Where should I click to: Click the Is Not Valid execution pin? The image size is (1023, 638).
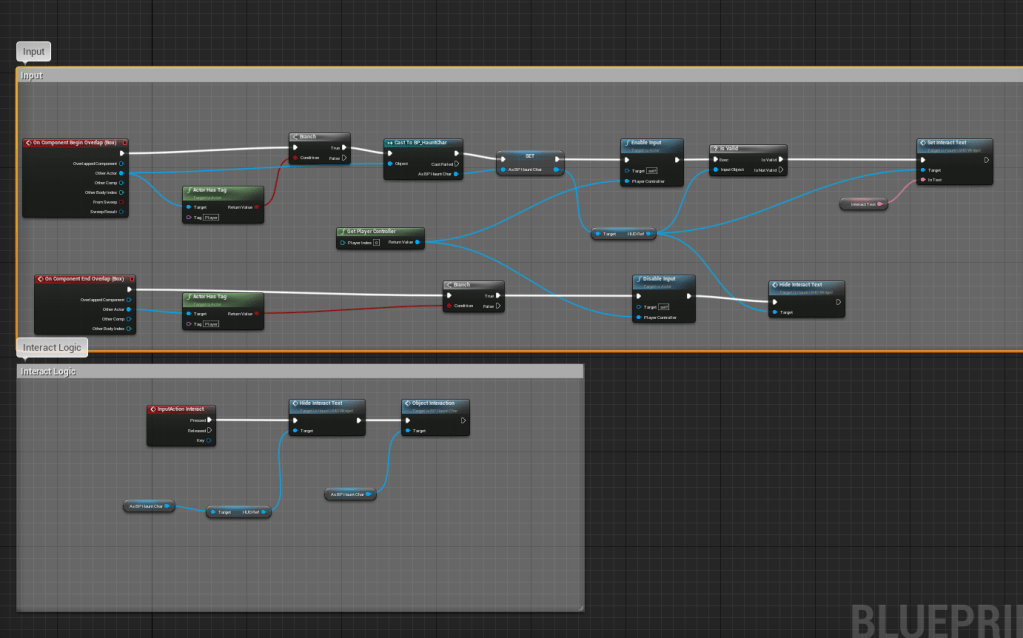coord(783,171)
